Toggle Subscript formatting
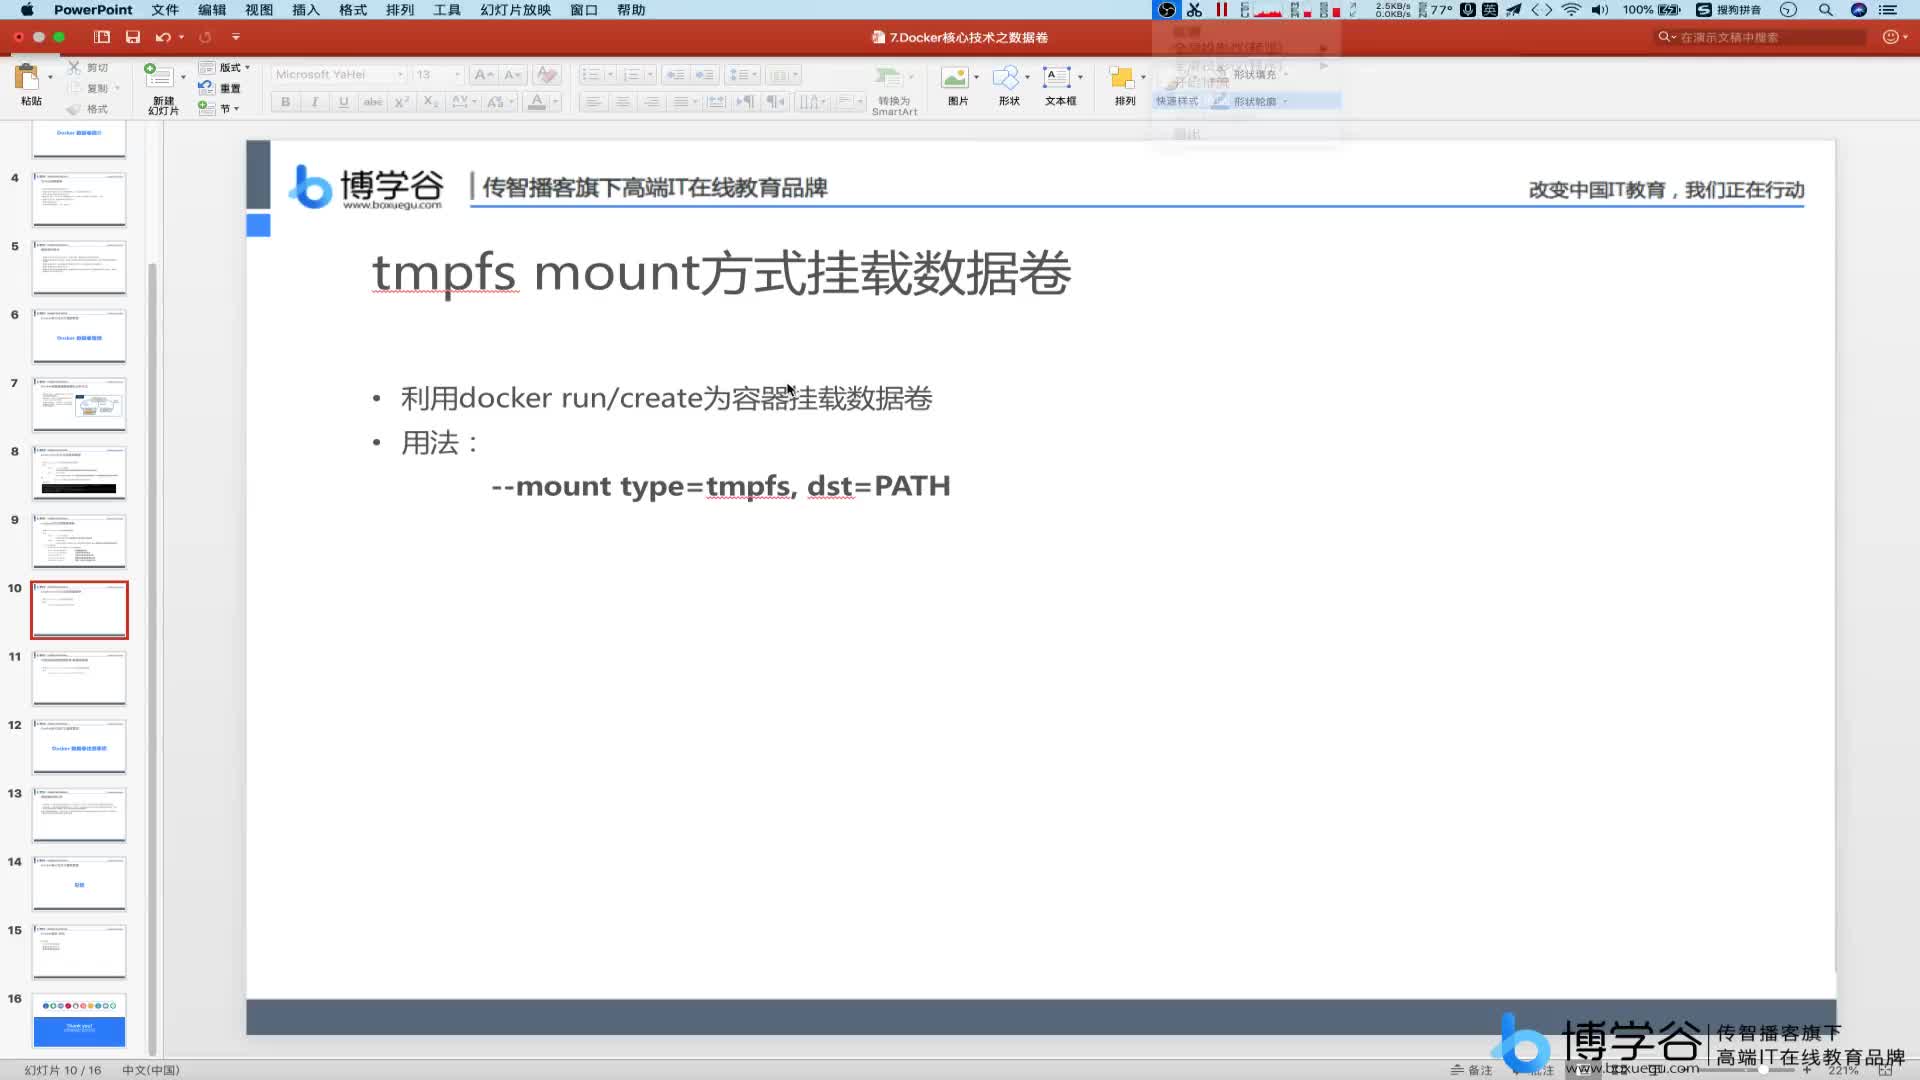This screenshot has height=1080, width=1920. point(431,102)
